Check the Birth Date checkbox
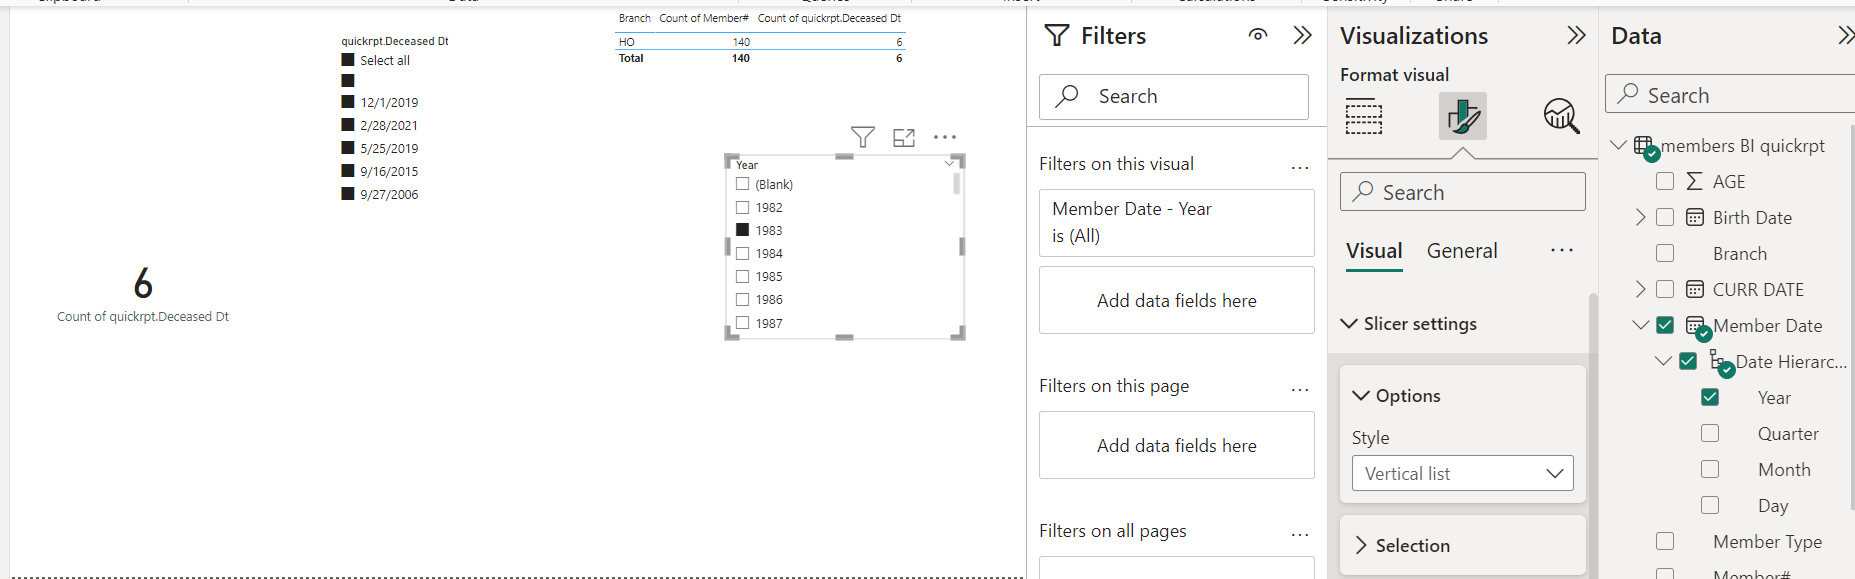 [1665, 217]
